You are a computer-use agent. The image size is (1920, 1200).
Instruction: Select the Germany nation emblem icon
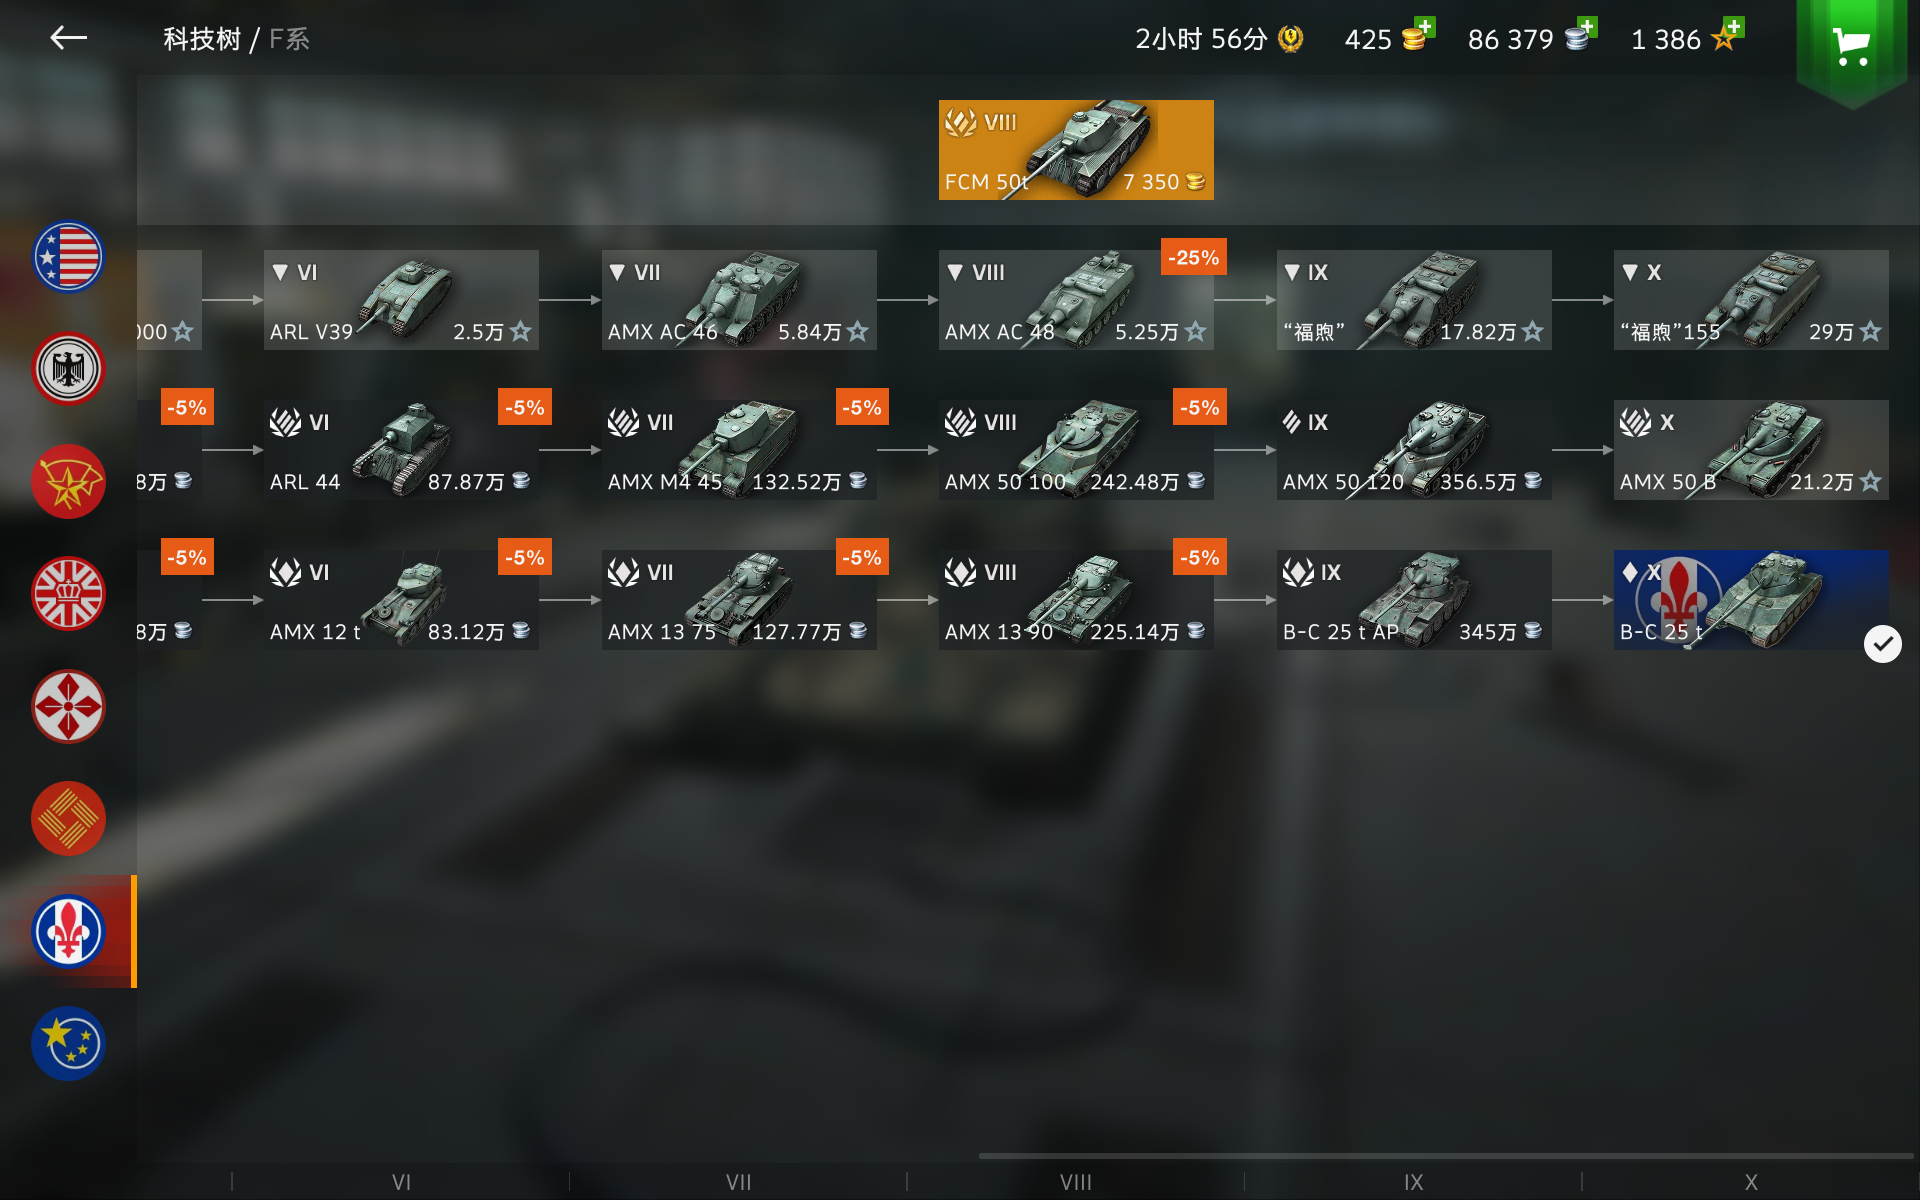pos(68,369)
